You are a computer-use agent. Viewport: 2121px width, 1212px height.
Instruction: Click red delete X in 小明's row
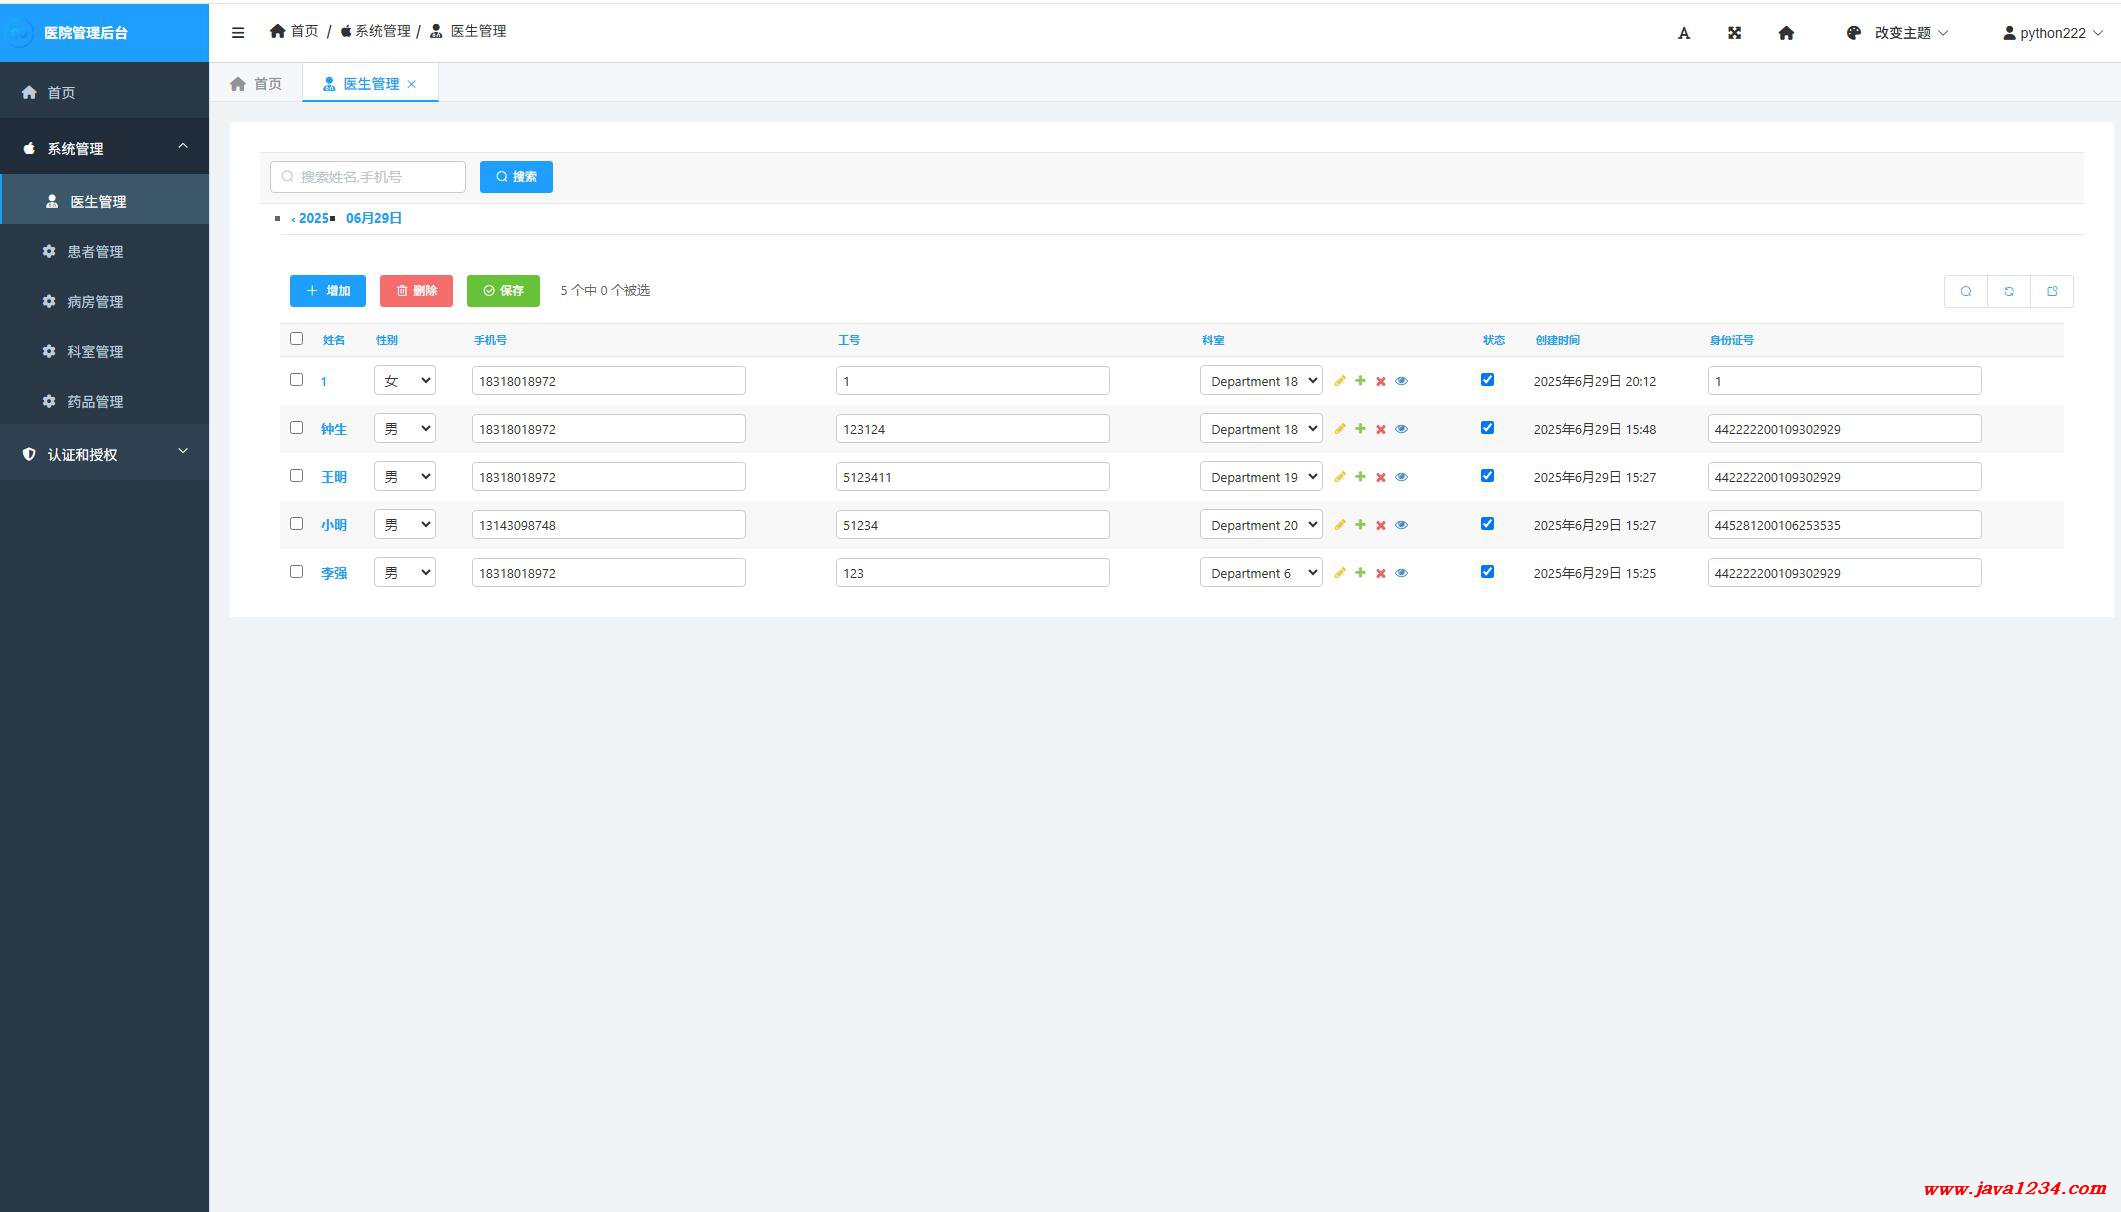pos(1381,525)
